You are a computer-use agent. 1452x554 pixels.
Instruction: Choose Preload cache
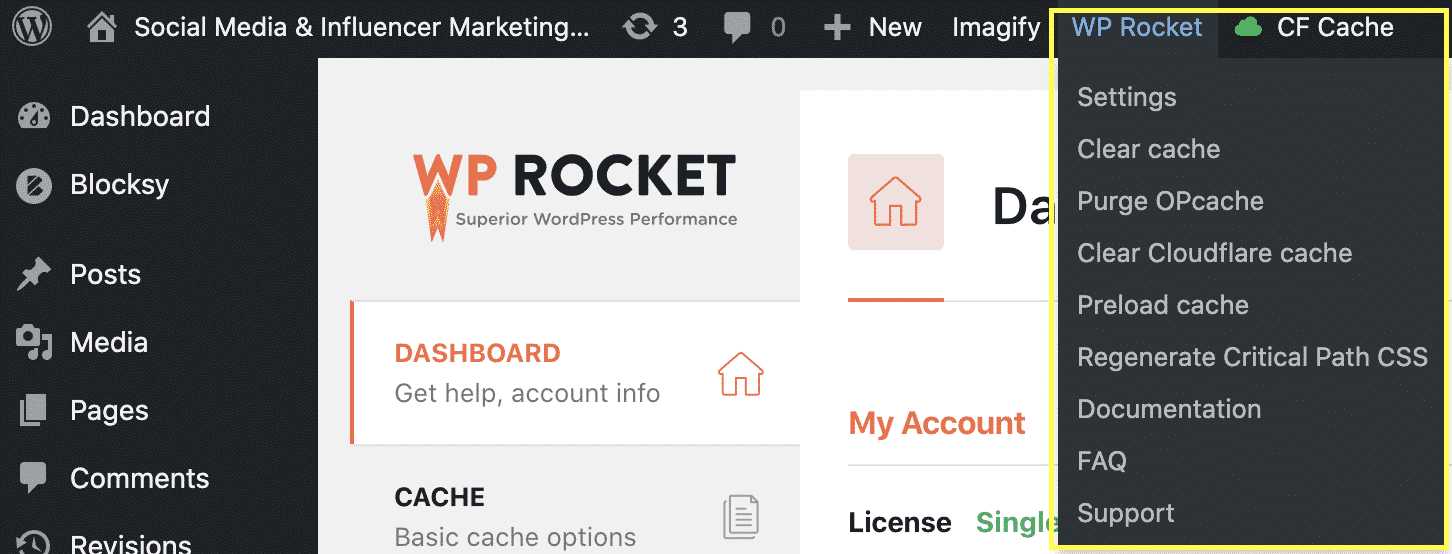(x=1163, y=305)
